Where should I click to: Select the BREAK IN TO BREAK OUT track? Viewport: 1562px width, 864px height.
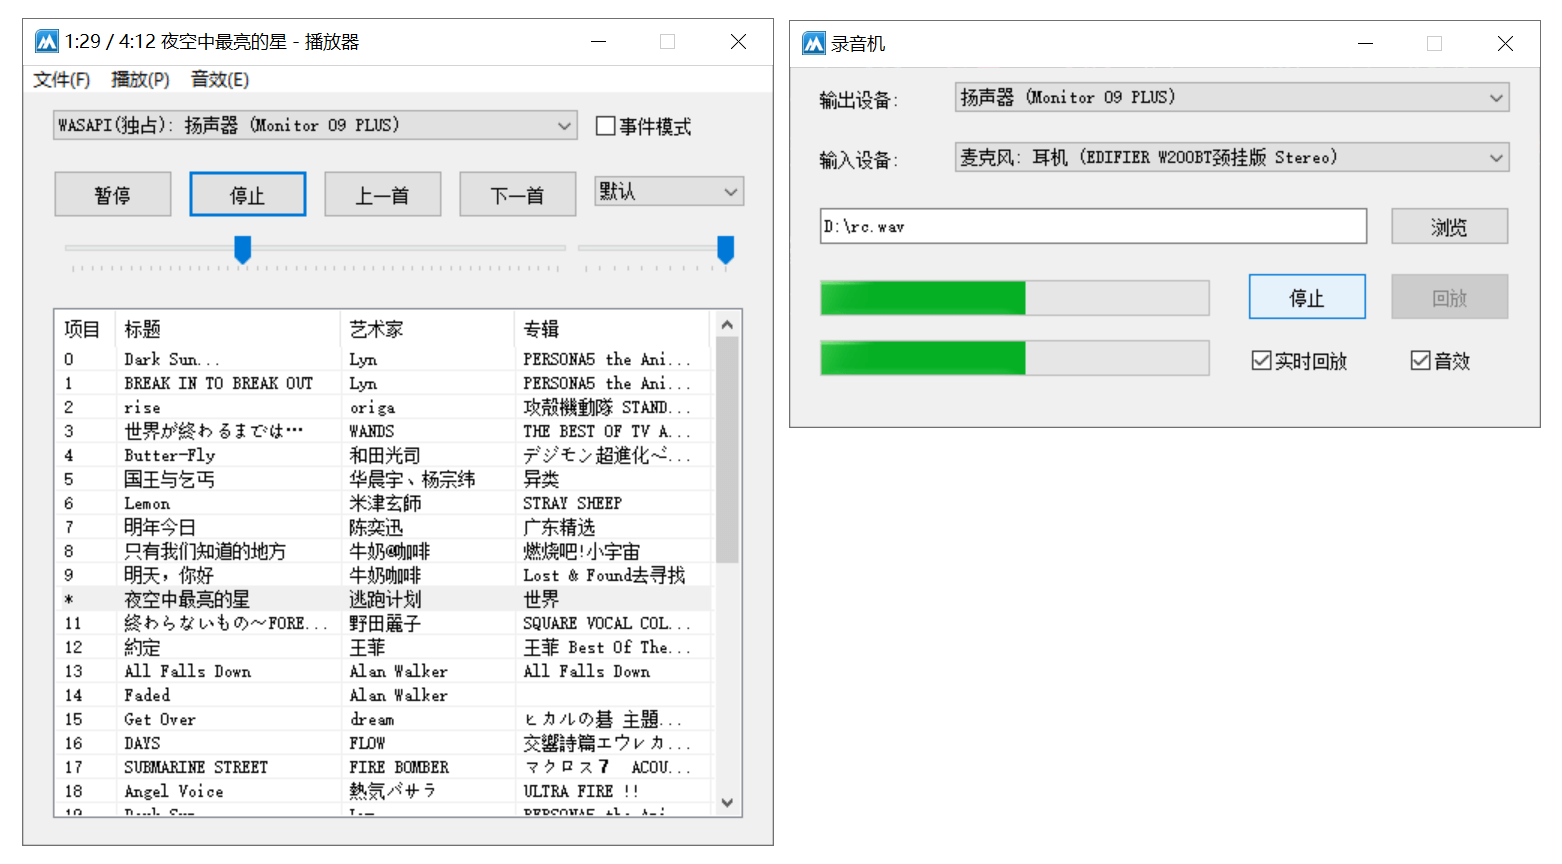click(218, 383)
